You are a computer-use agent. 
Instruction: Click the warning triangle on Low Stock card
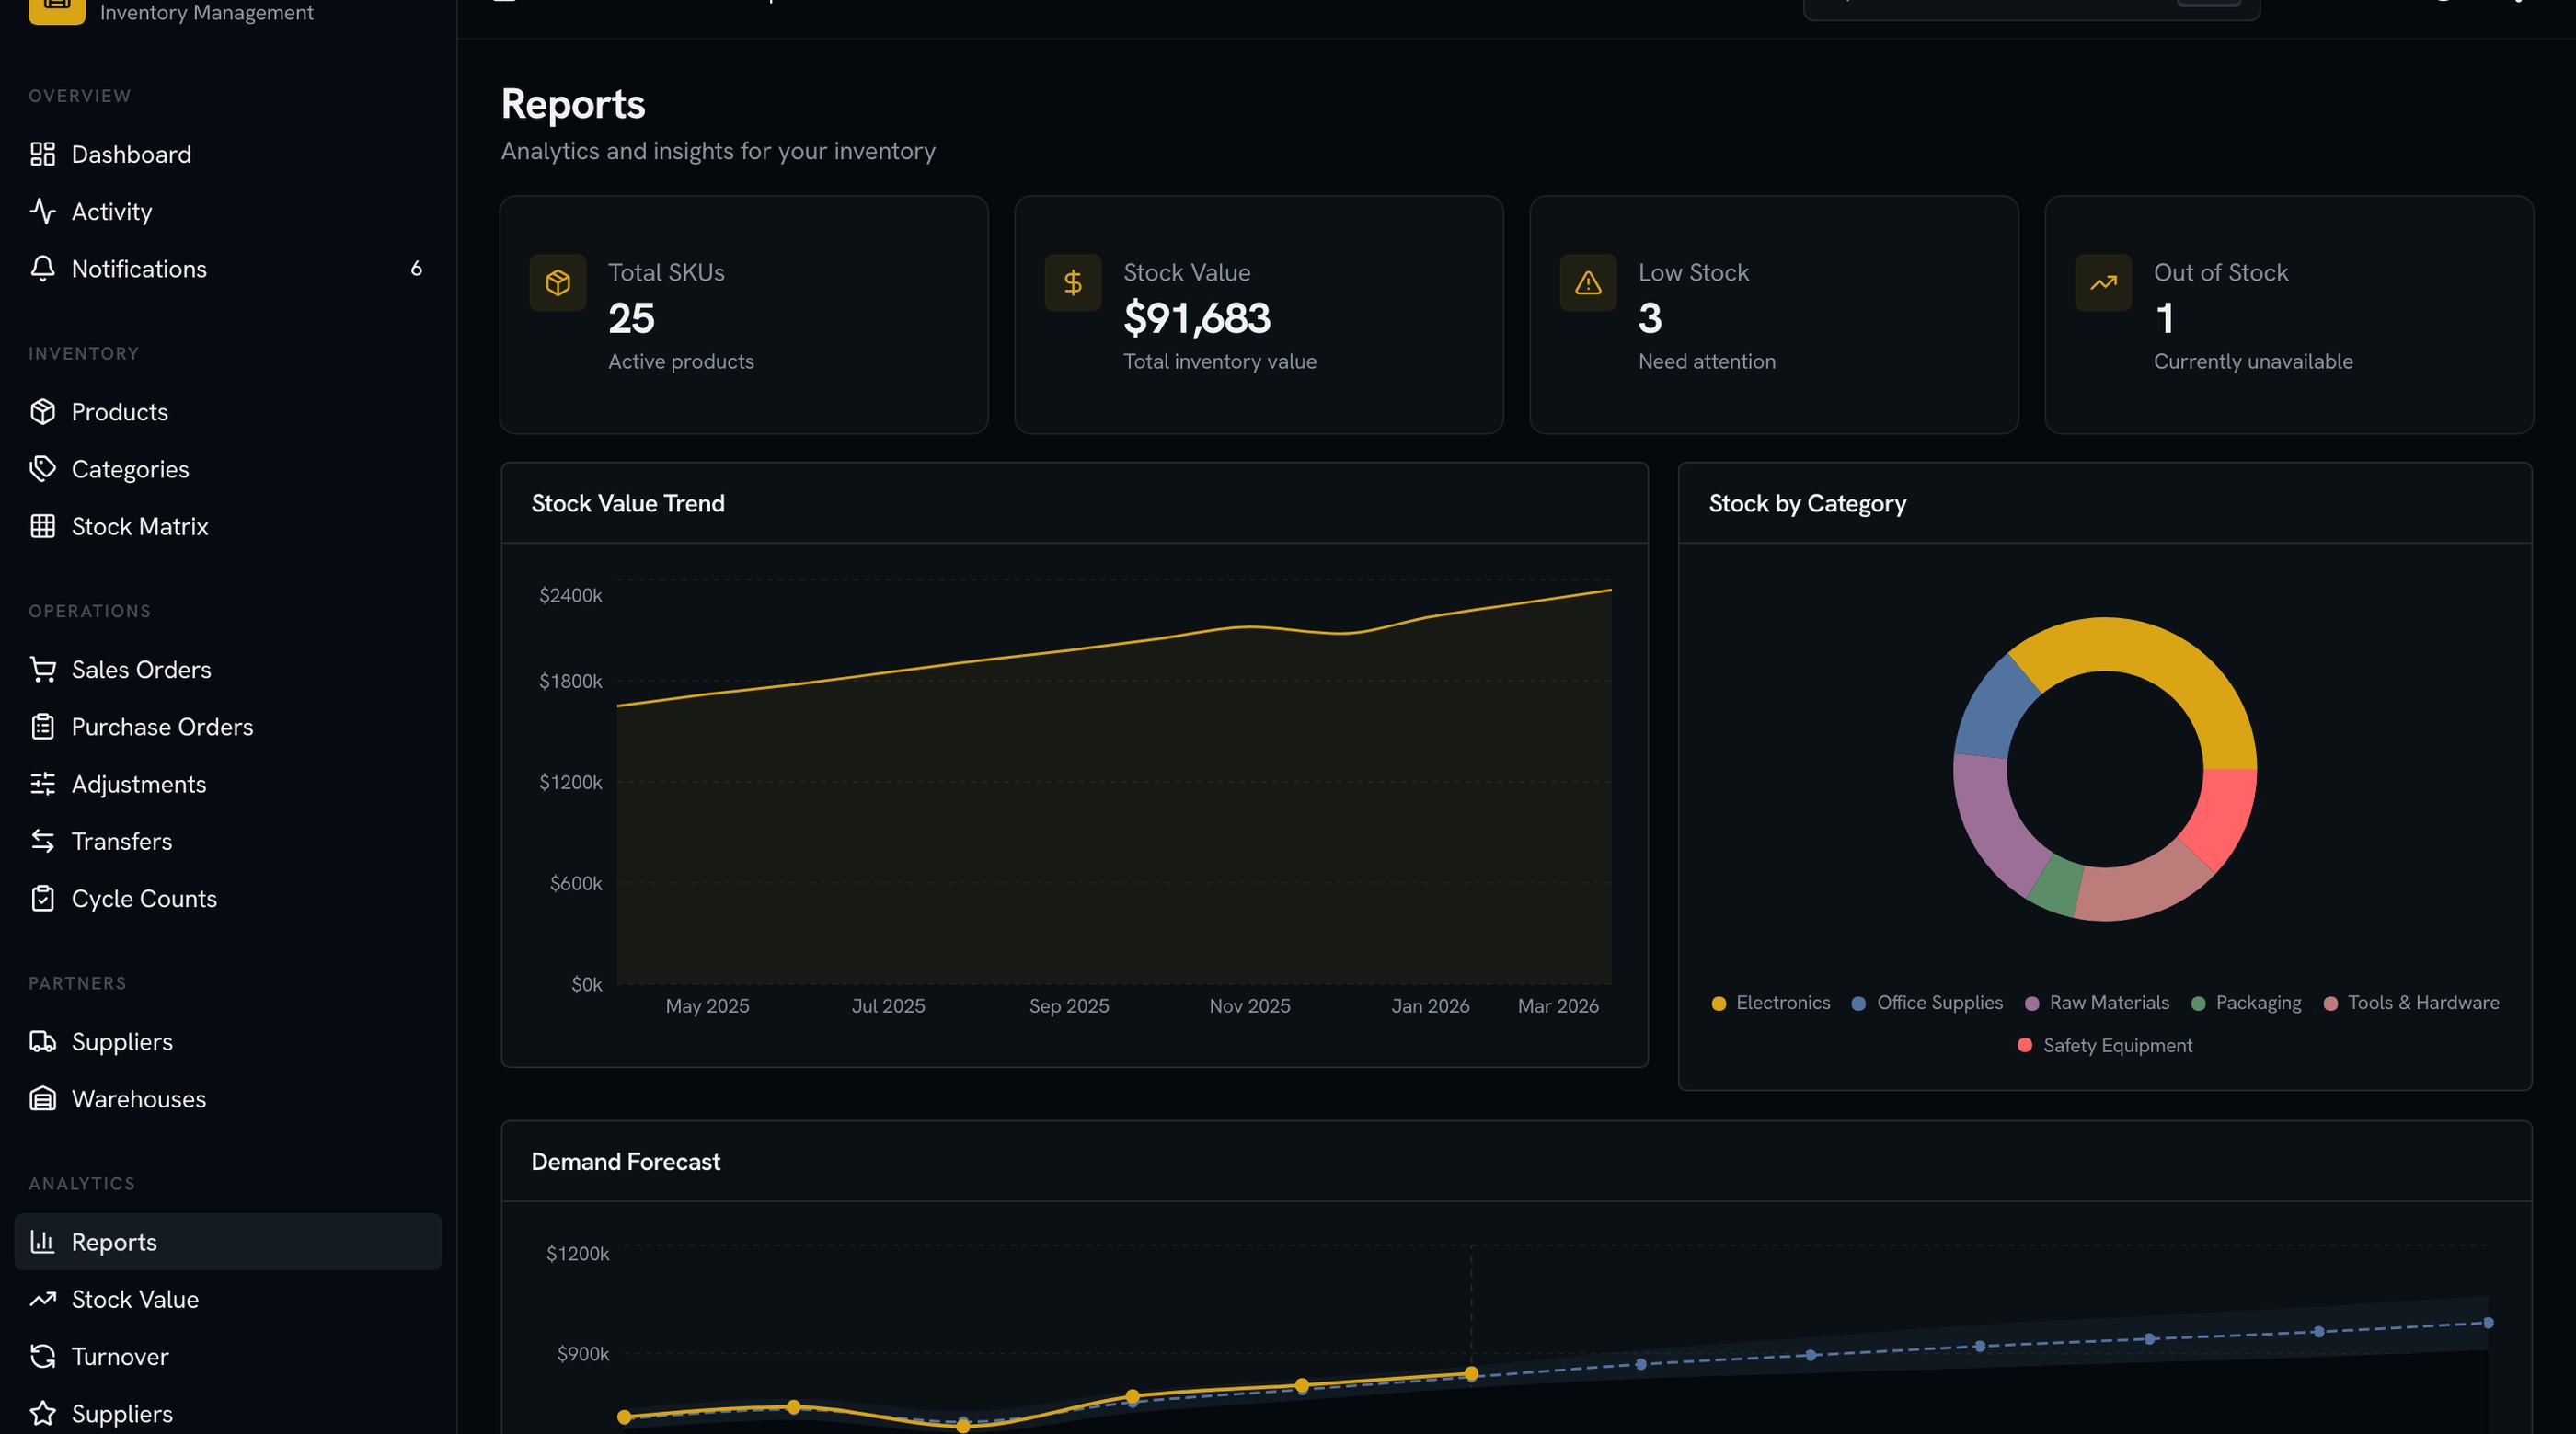(1588, 283)
